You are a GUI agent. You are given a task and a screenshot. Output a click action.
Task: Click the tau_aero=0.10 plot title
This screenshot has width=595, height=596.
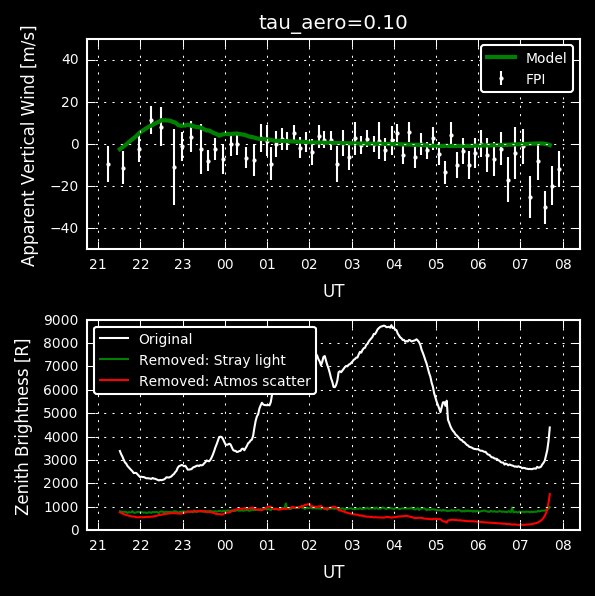click(x=333, y=22)
